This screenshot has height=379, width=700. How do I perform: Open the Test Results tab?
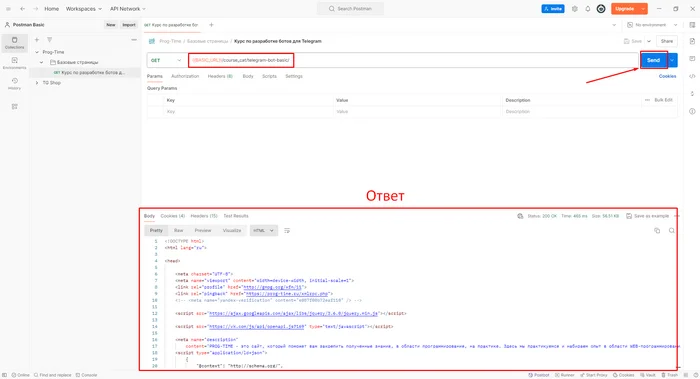[236, 216]
